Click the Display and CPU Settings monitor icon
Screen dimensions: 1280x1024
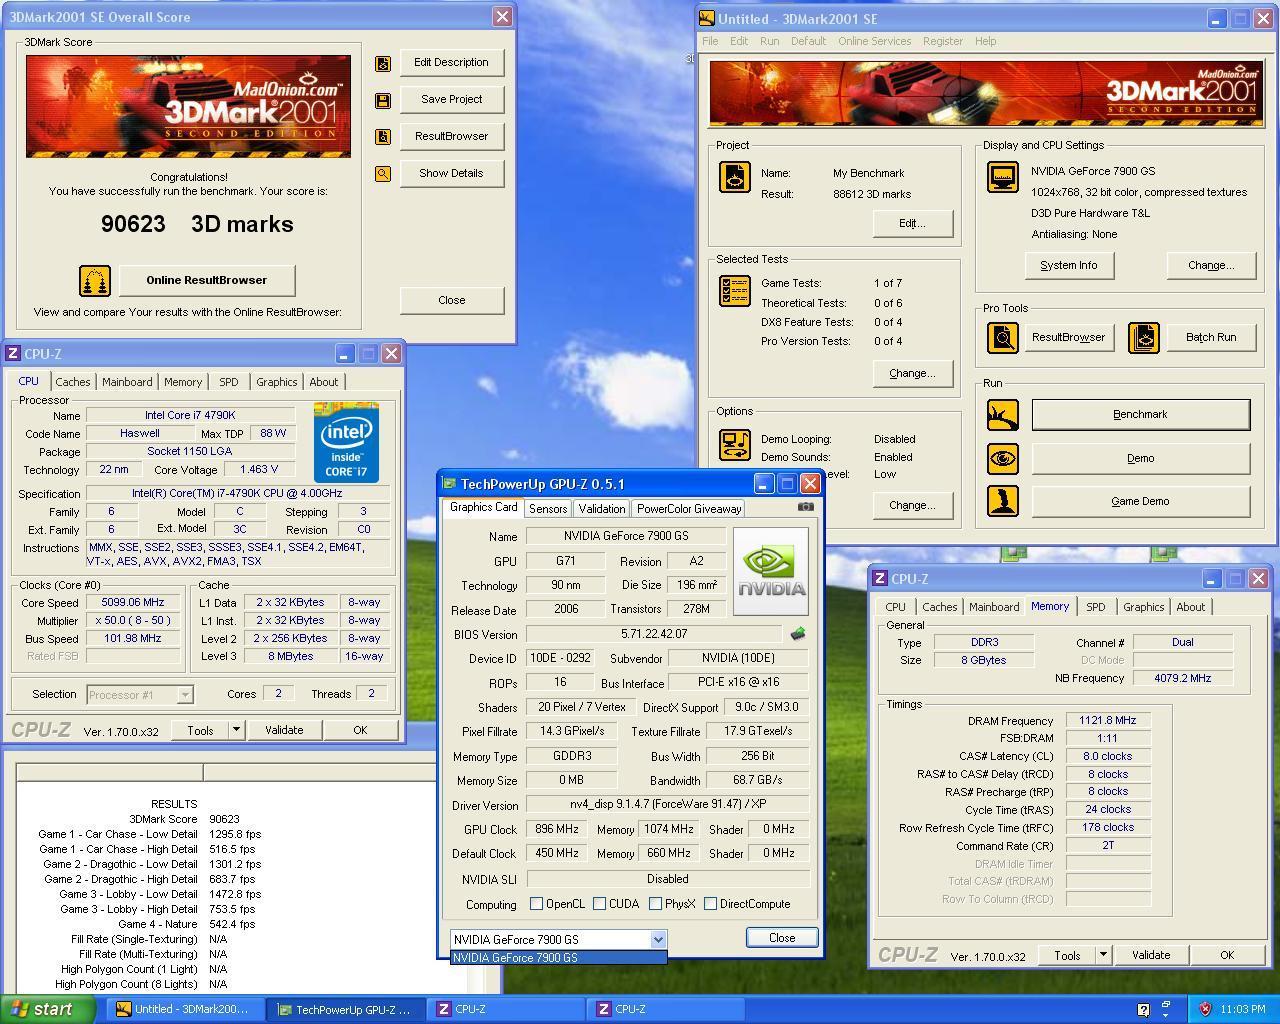tap(1002, 177)
